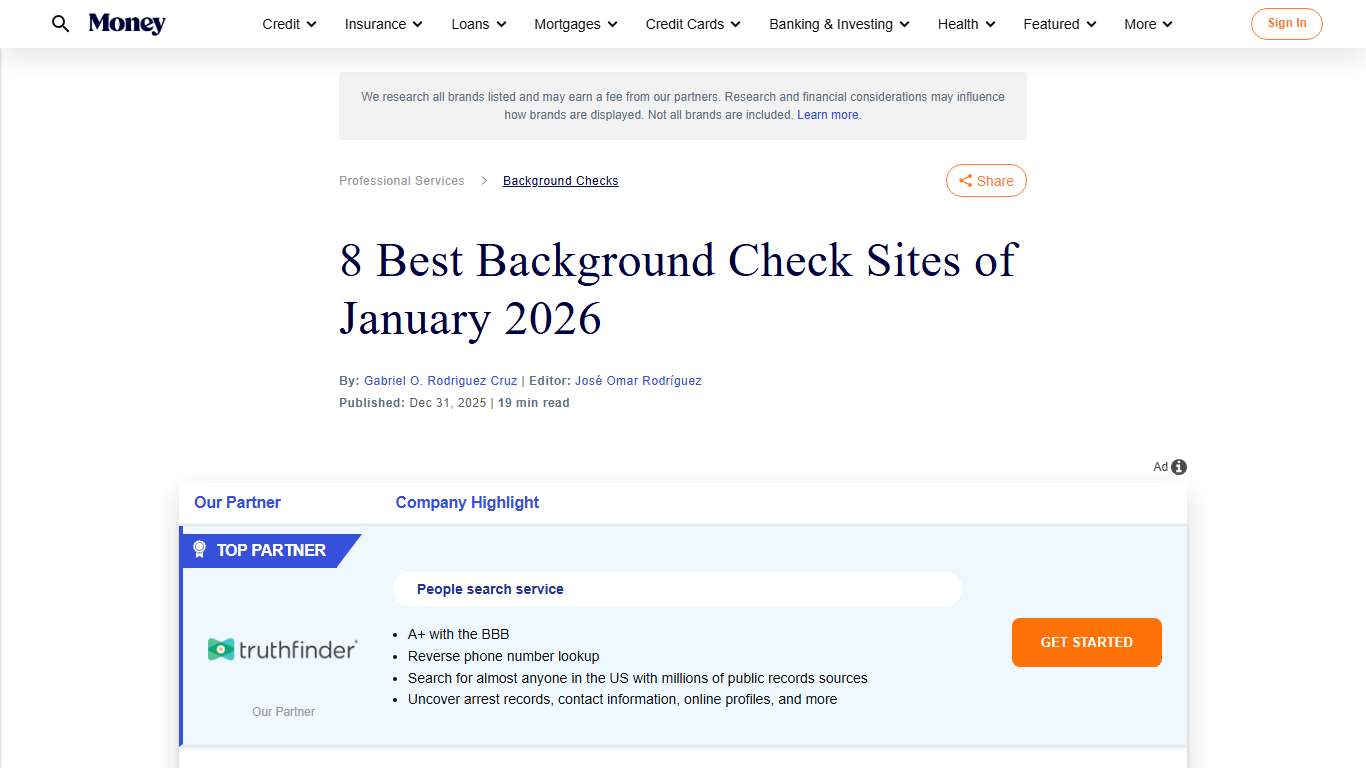Select Mortgages in the navigation bar
Image resolution: width=1366 pixels, height=768 pixels.
(575, 23)
